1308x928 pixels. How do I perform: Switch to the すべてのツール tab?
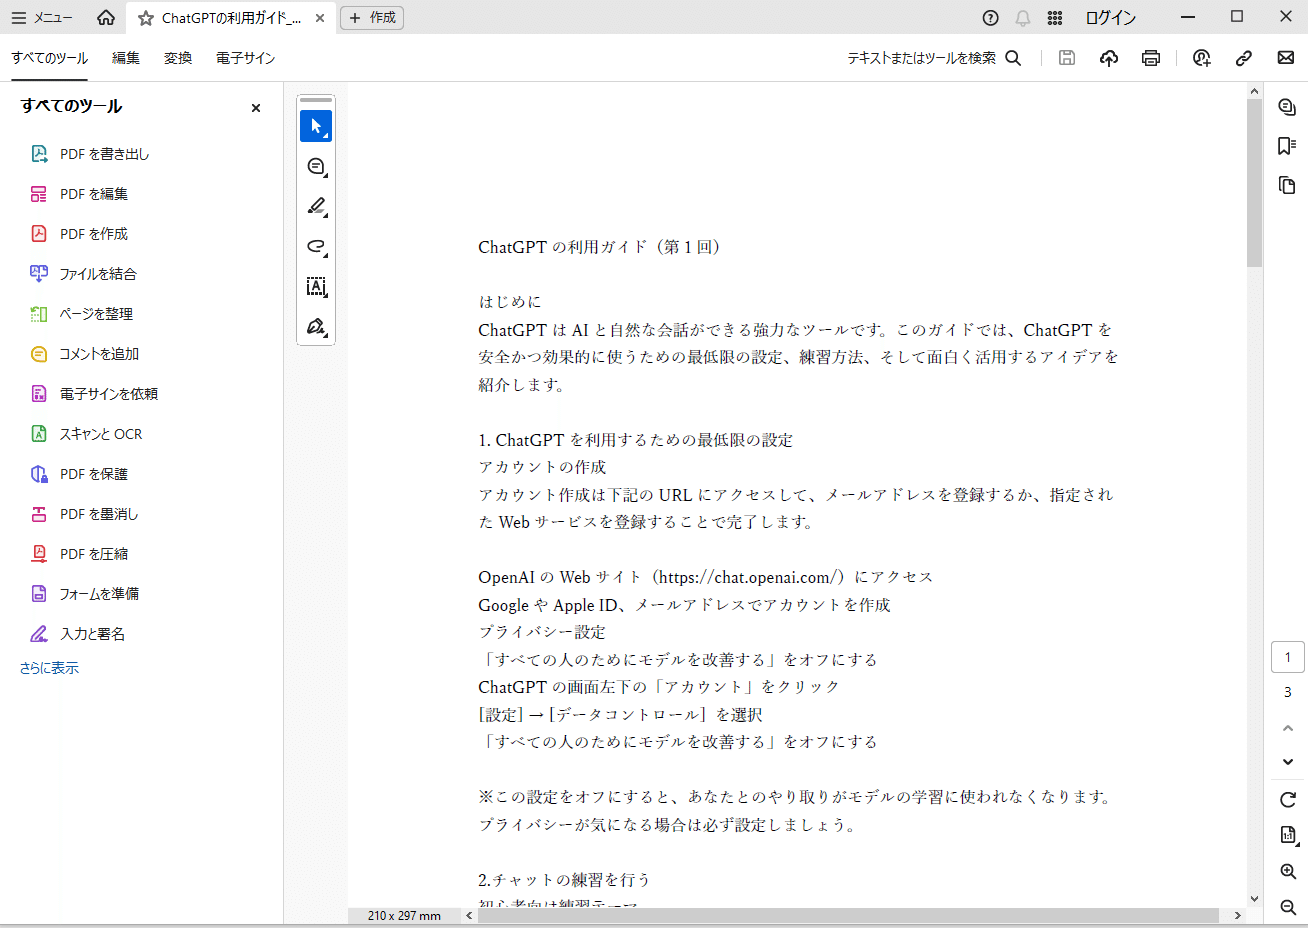pos(50,58)
